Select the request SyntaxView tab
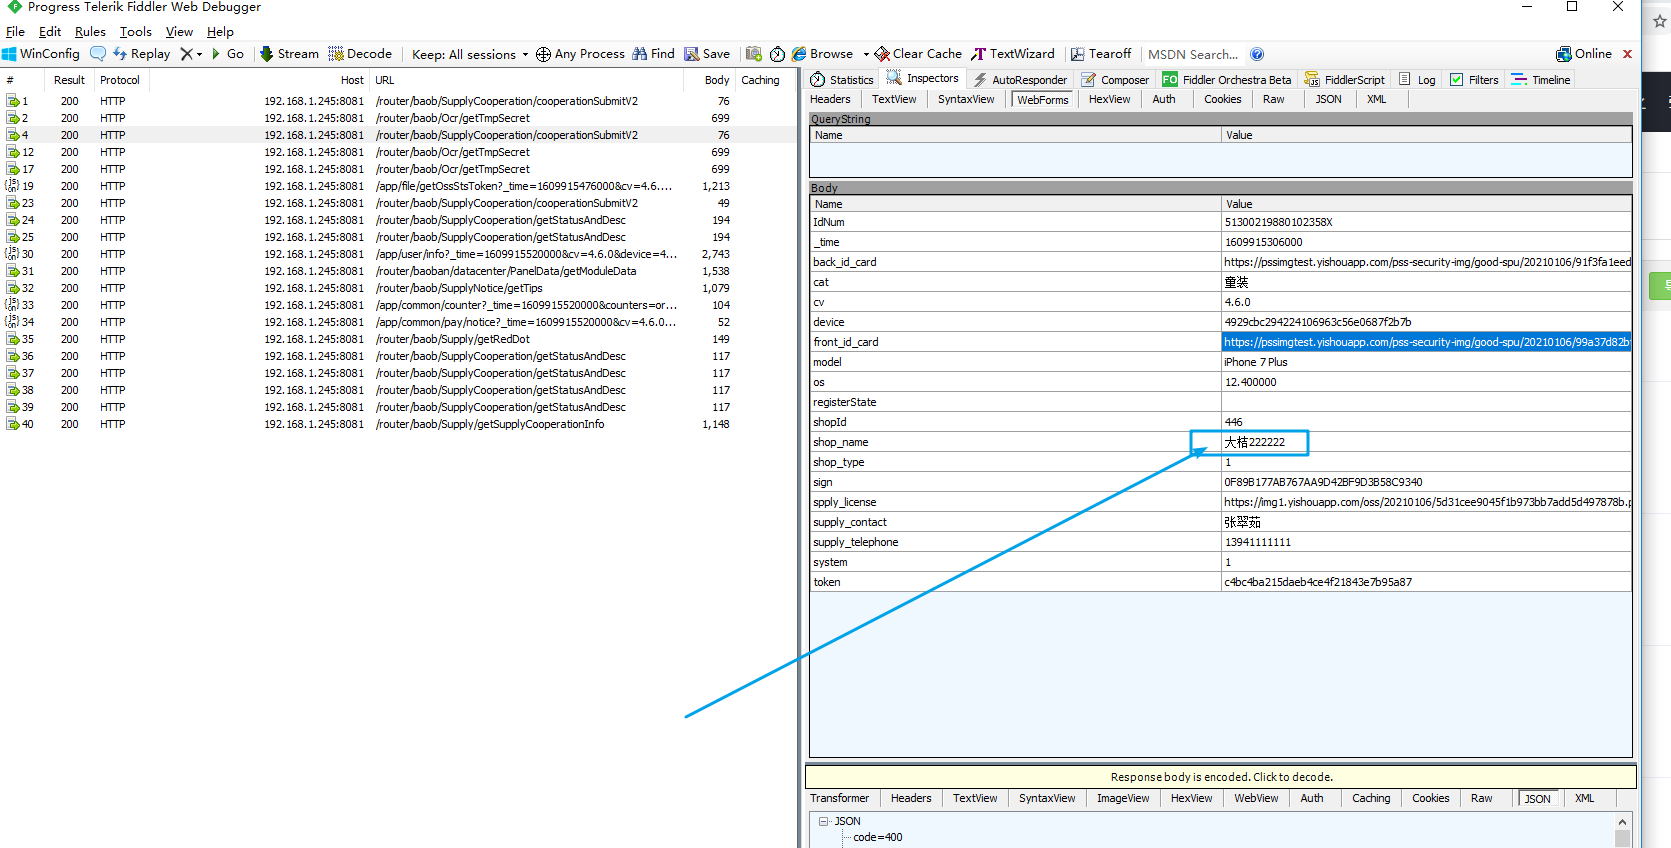 click(966, 99)
